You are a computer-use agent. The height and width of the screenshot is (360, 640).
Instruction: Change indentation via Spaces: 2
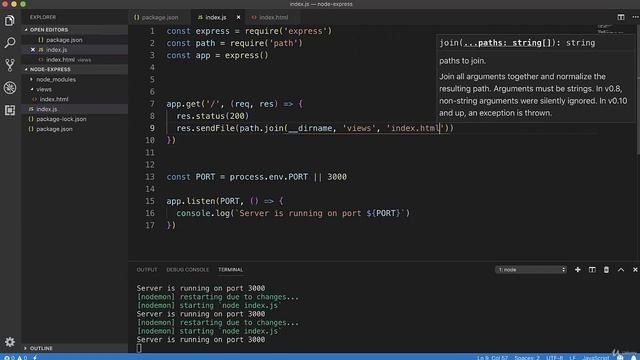527,358
